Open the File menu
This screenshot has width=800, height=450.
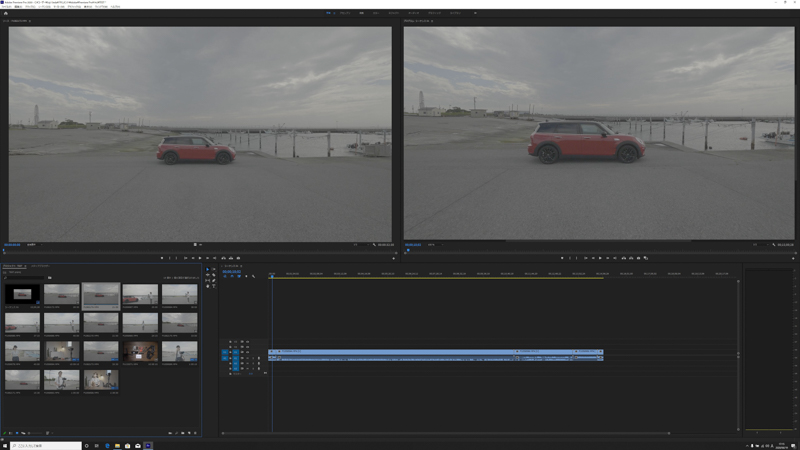point(7,7)
